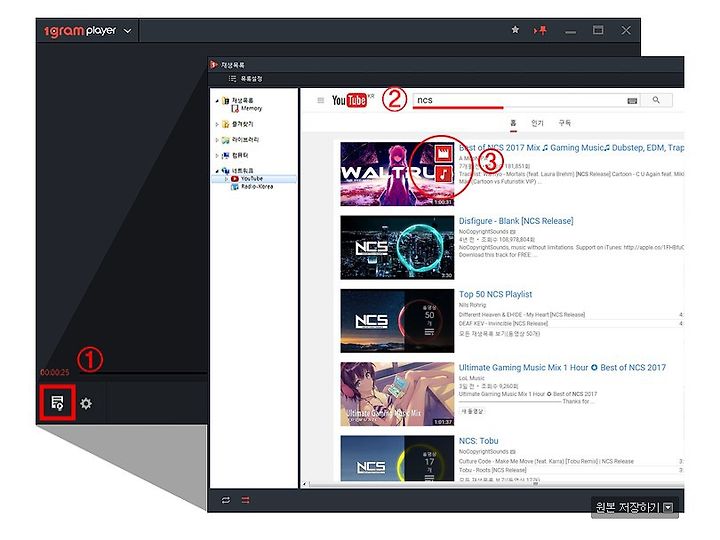Screen dimensions: 720x540
Task: View full Top 50 playlist (모든 재생목록 보기)
Action: point(499,334)
